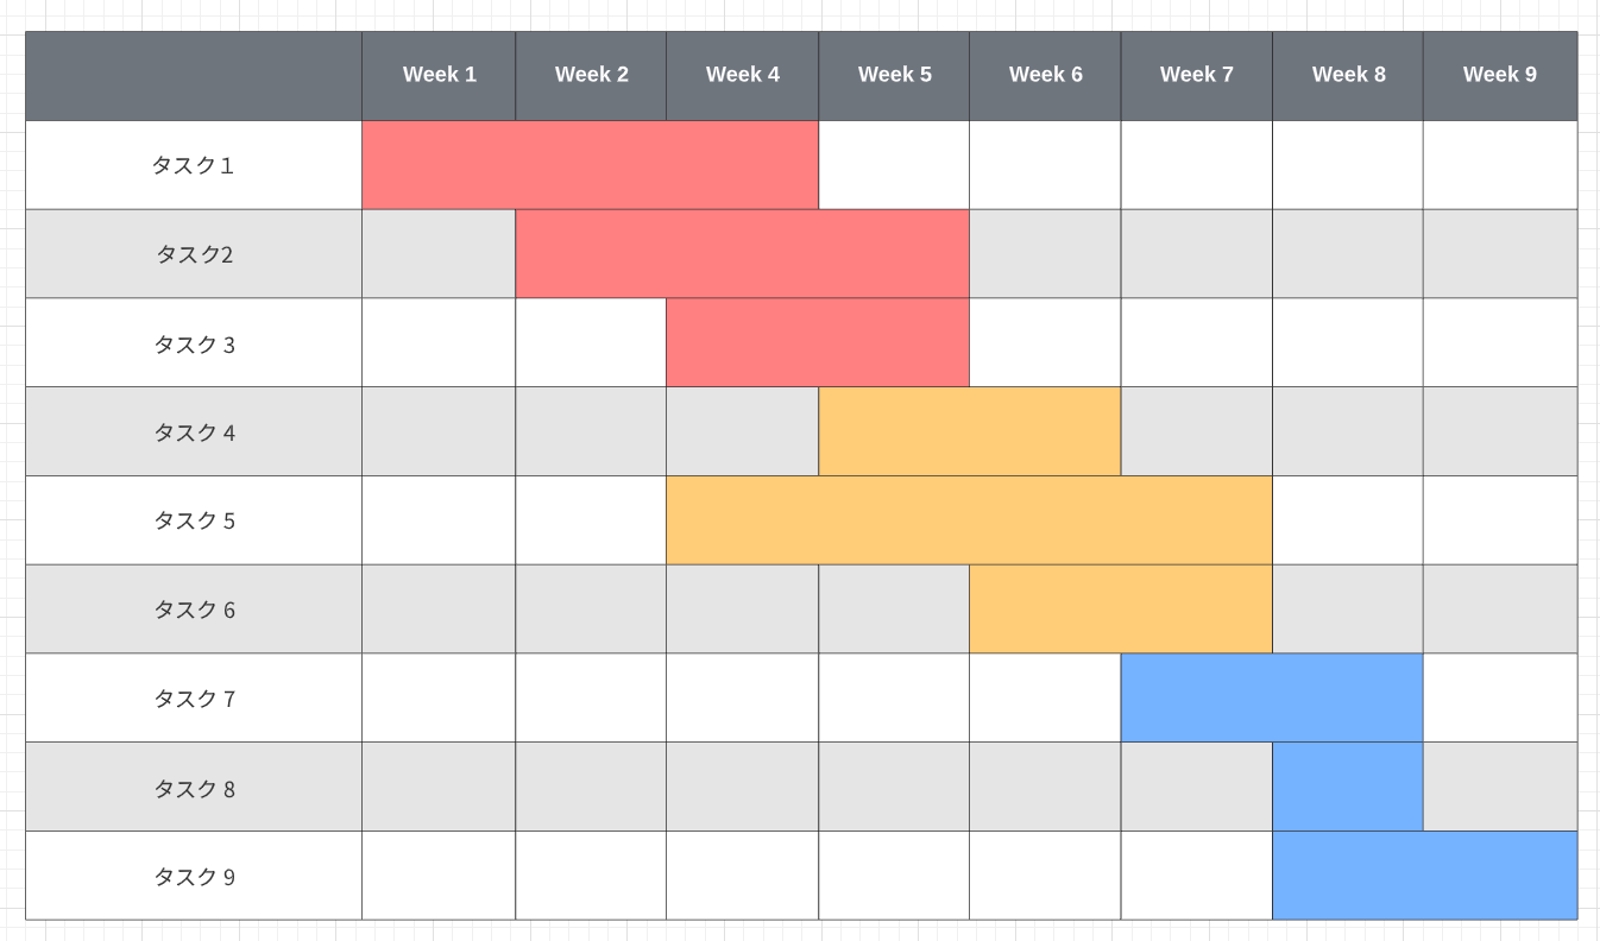Select the タスク 9 label cell
Screen dimensions: 1600x941
(194, 876)
